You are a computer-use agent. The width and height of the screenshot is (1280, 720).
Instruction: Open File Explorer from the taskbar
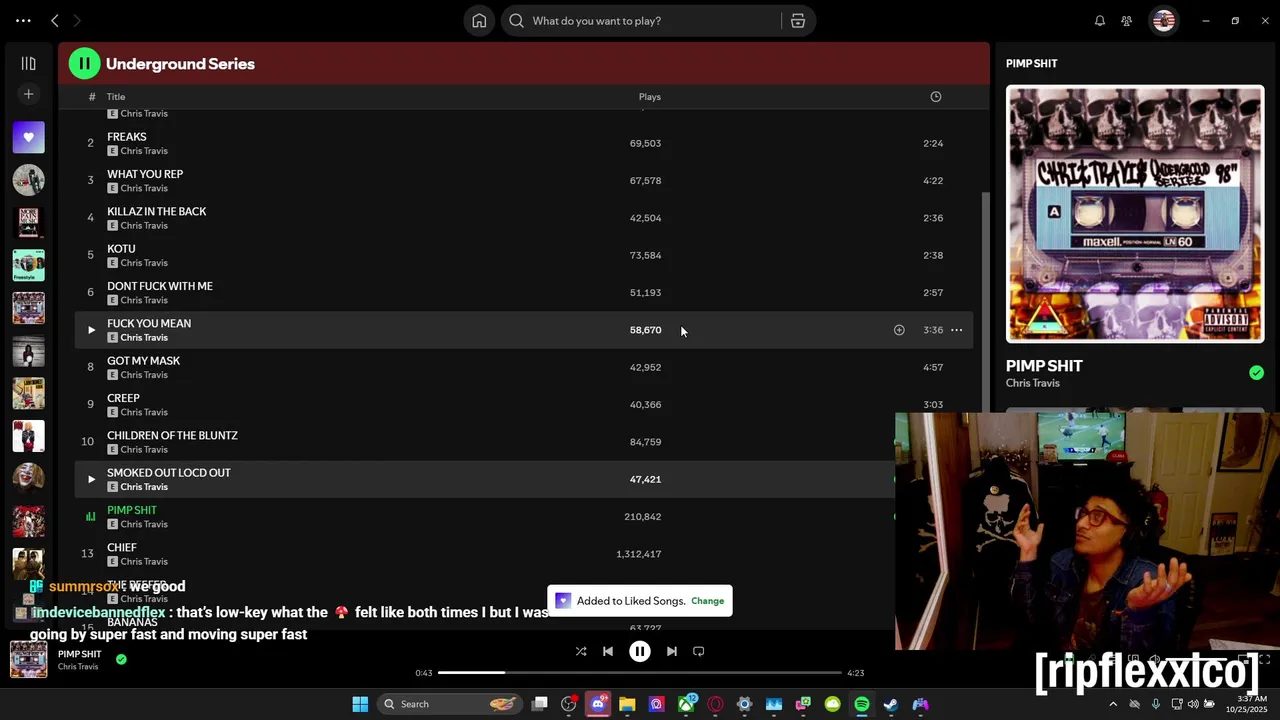[x=627, y=704]
